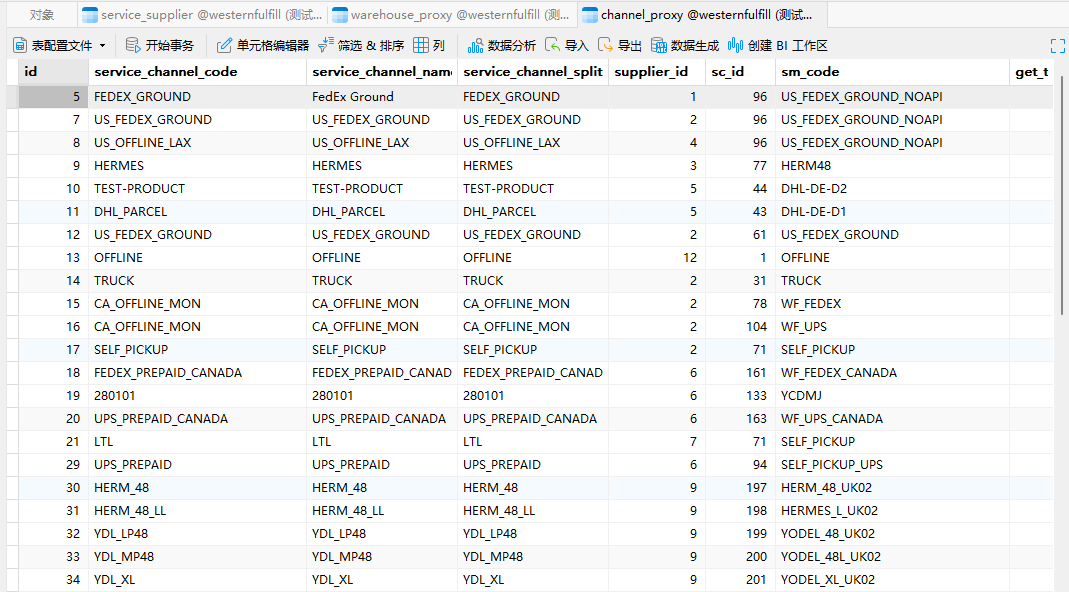Image resolution: width=1069 pixels, height=592 pixels.
Task: Select the SELF_PICKUP service_channel_code cell
Action: (197, 350)
